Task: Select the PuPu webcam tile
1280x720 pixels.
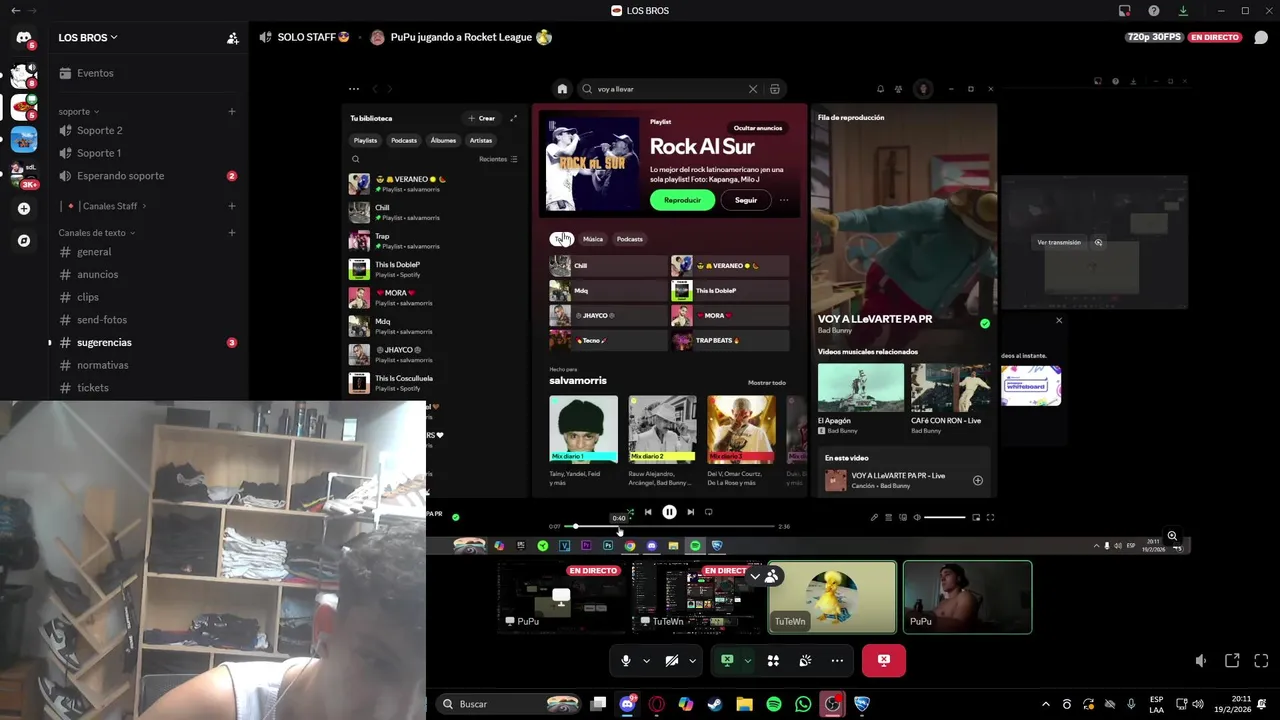Action: 967,597
